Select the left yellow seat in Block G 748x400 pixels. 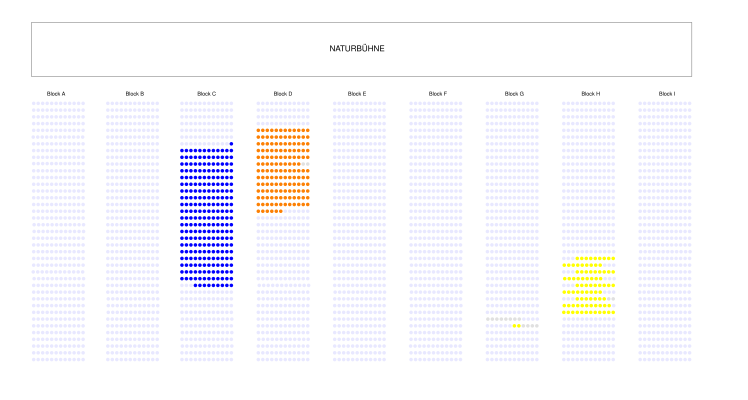pos(514,325)
